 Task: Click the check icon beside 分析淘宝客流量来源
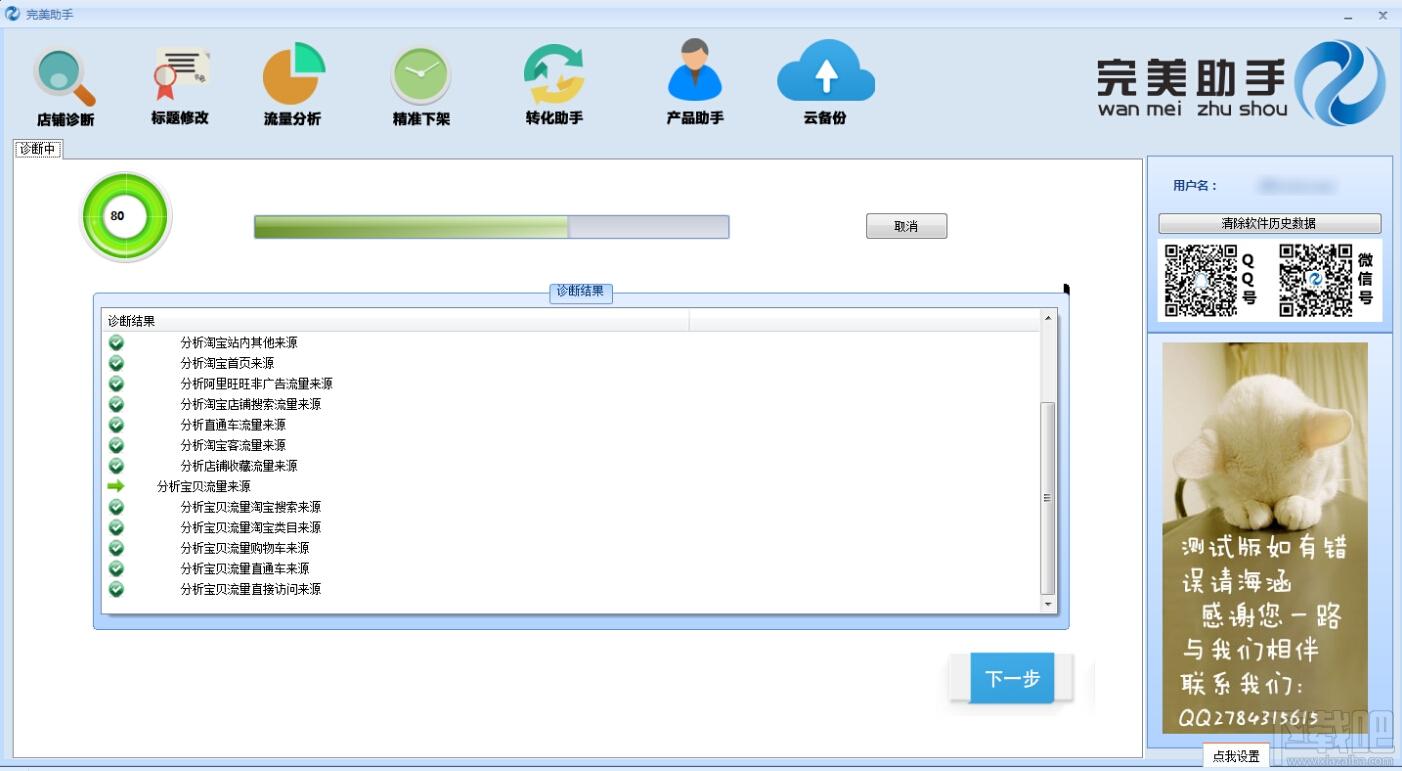click(116, 445)
